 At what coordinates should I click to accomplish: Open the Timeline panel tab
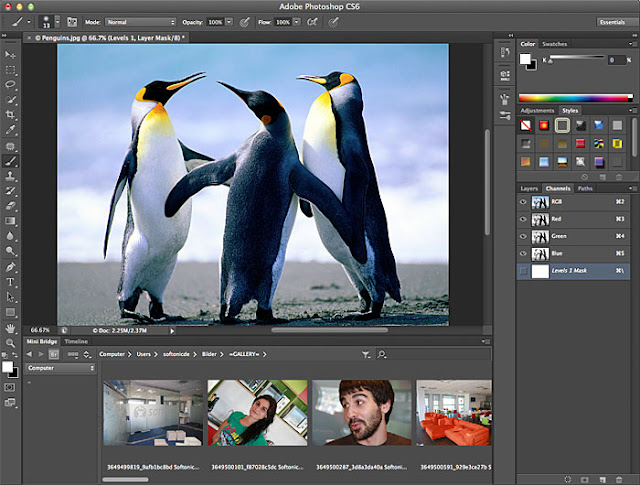pyautogui.click(x=76, y=342)
